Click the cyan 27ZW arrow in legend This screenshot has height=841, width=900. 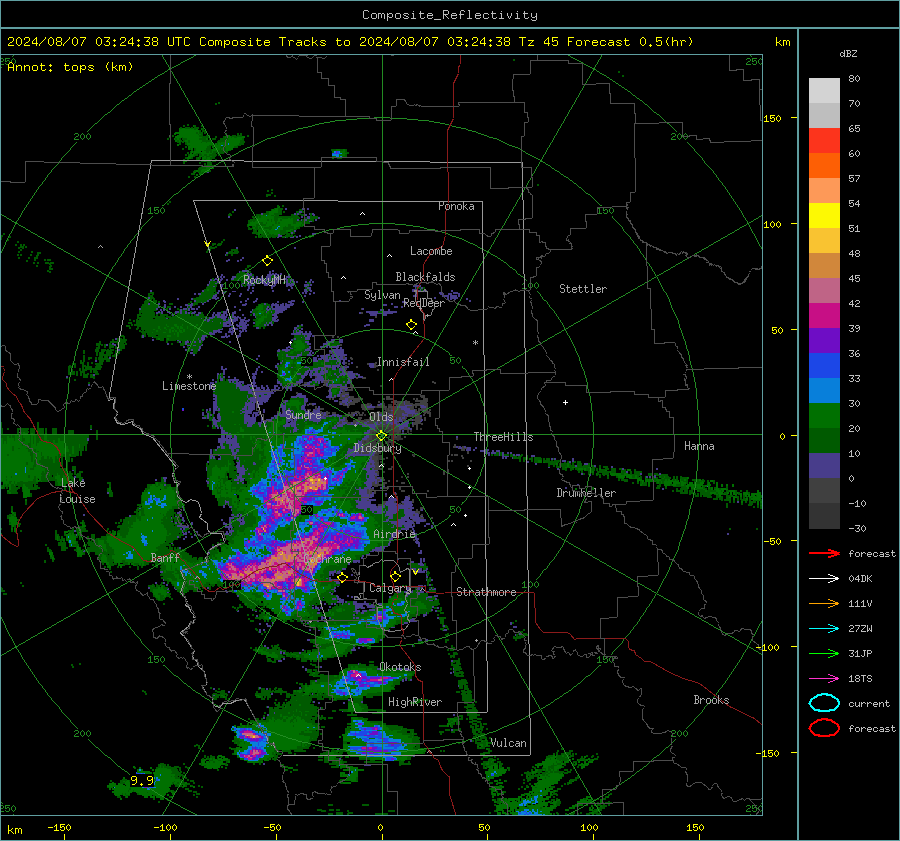click(x=824, y=629)
